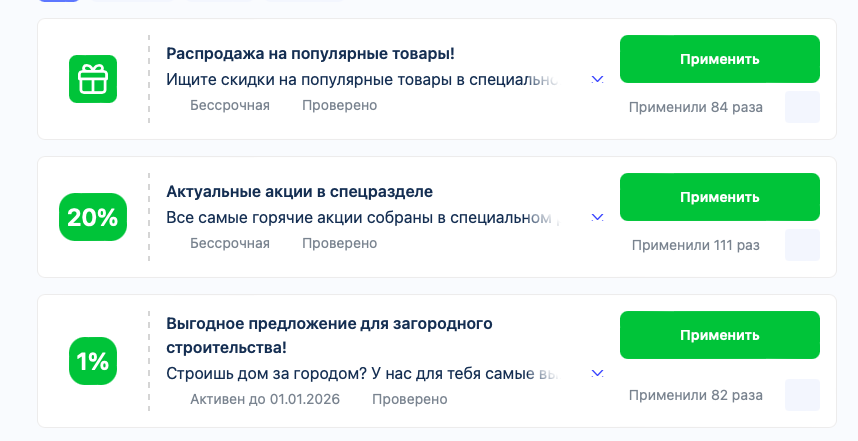Apply the 'Распродажа на популярные товары' offer

[719, 59]
